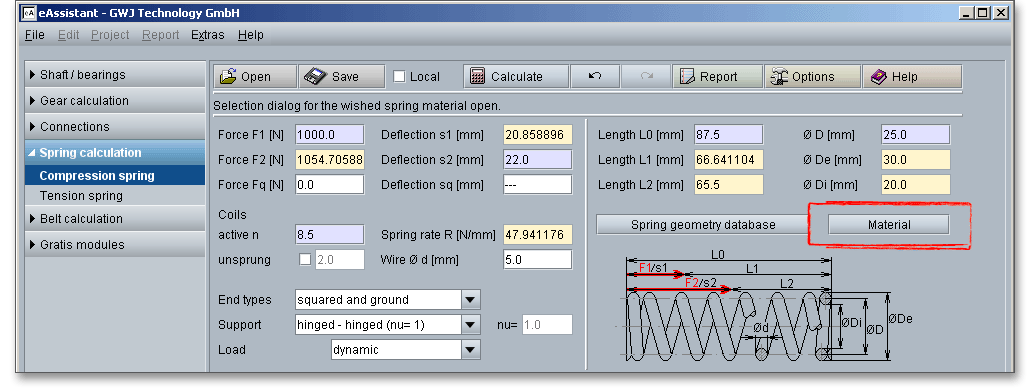Open the Project menu
The height and width of the screenshot is (388, 1030).
click(110, 35)
